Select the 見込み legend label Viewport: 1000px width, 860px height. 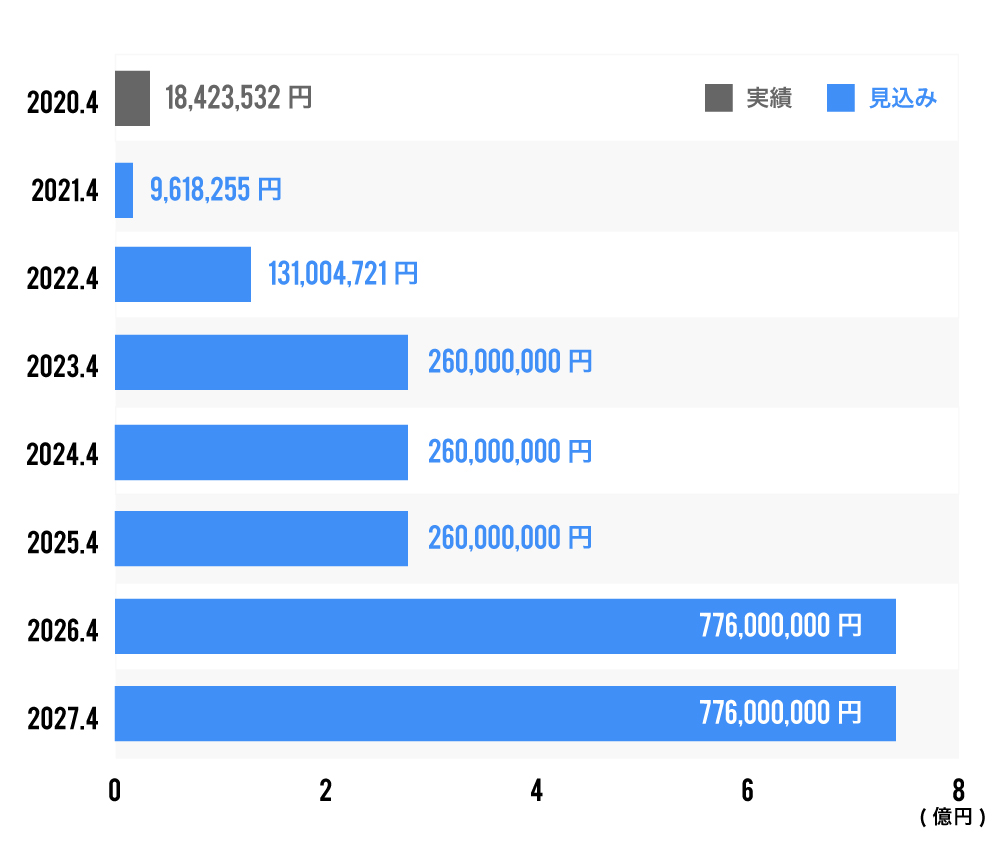point(903,98)
